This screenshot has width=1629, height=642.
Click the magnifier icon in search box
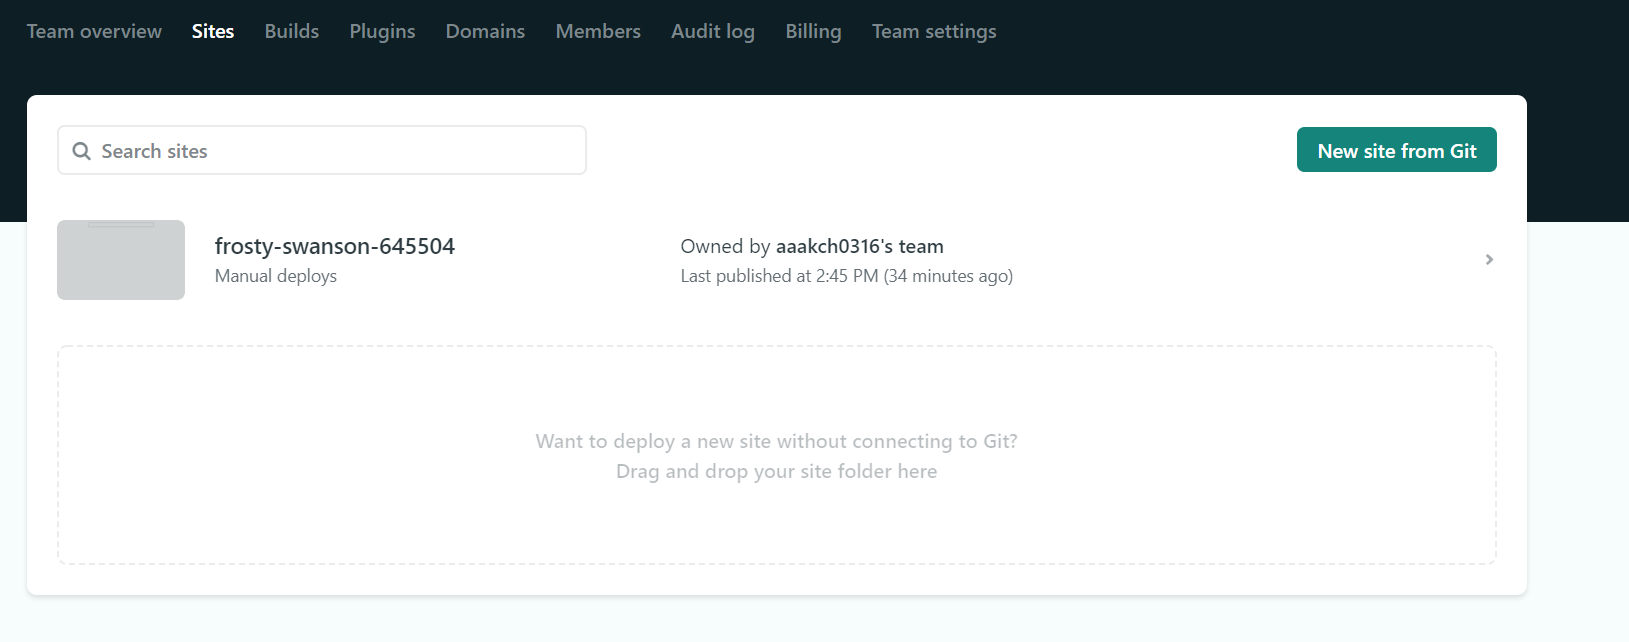pos(82,151)
